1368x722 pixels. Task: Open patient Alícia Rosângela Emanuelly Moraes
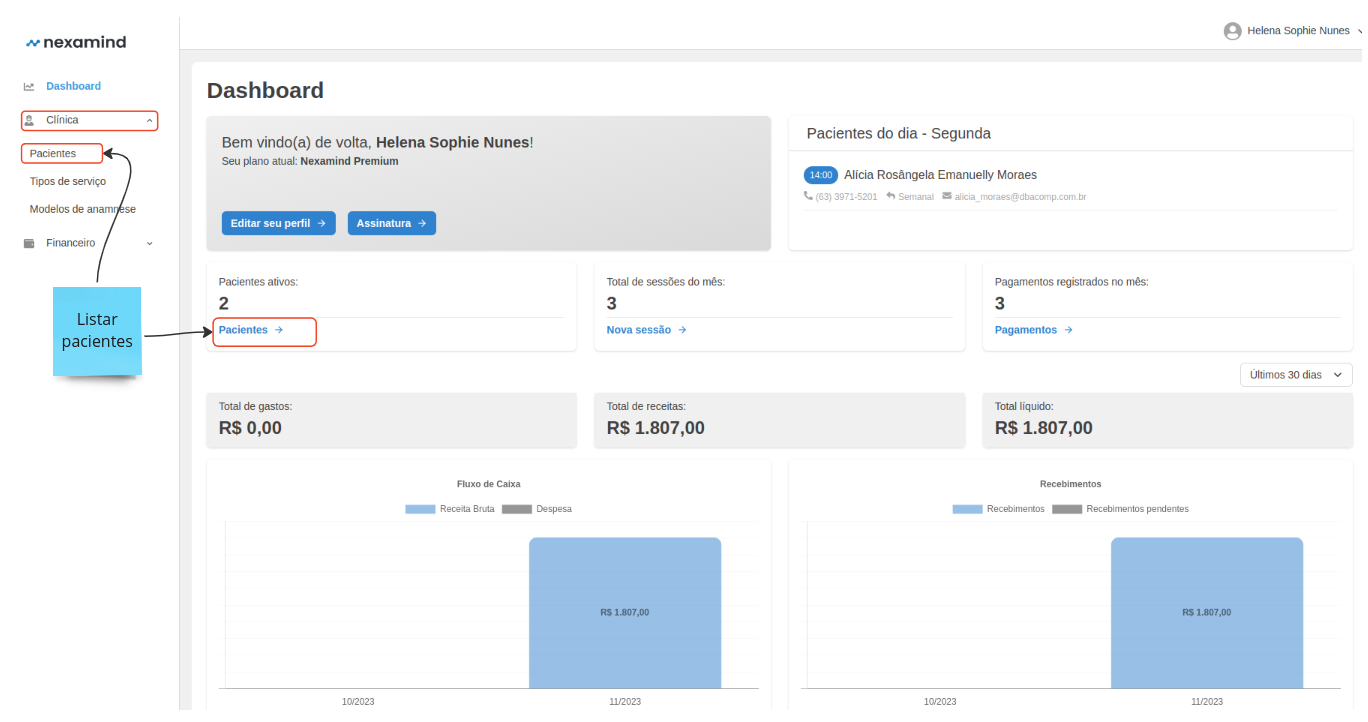[940, 175]
